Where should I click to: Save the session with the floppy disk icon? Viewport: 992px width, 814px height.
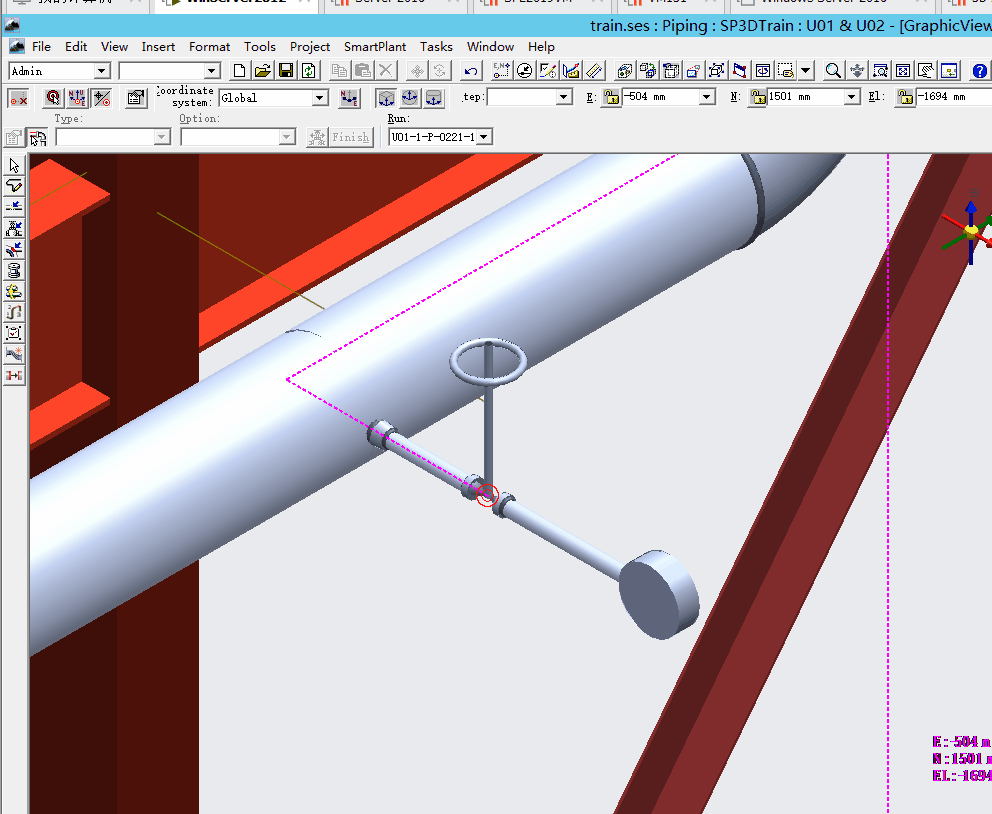285,71
